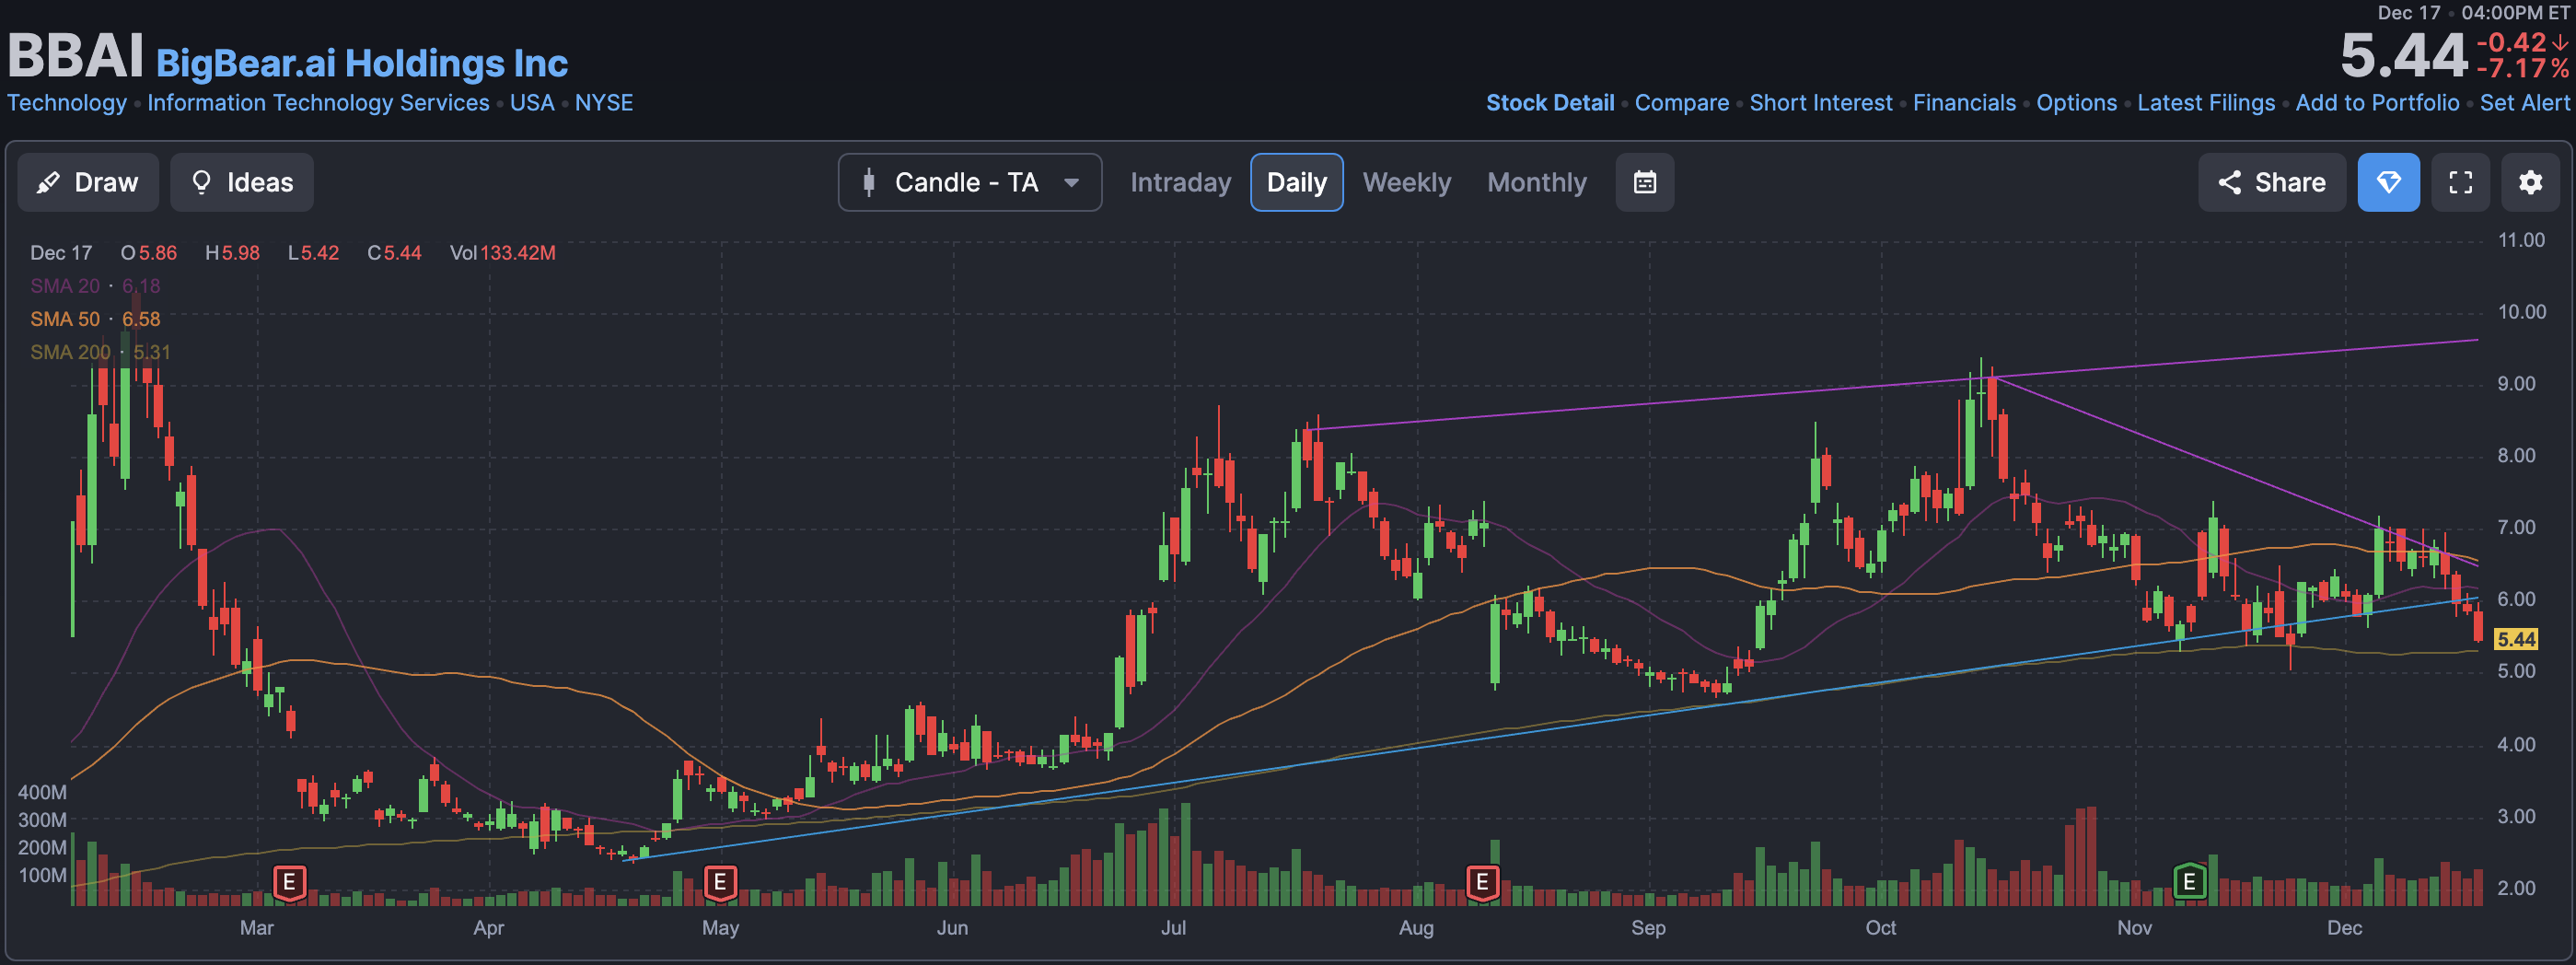The image size is (2576, 965).
Task: Click the yellow 5.44 current price tag
Action: click(x=2516, y=639)
